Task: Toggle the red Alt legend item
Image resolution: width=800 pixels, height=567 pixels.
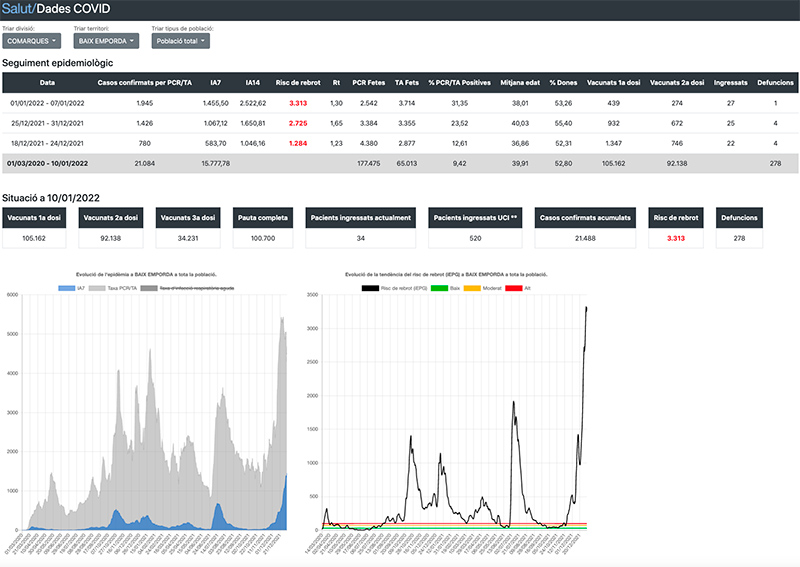Action: (518, 288)
